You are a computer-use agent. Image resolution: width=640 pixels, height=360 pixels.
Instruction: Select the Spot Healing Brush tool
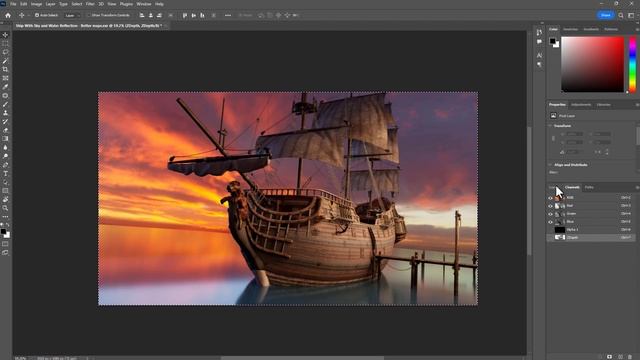[5, 96]
